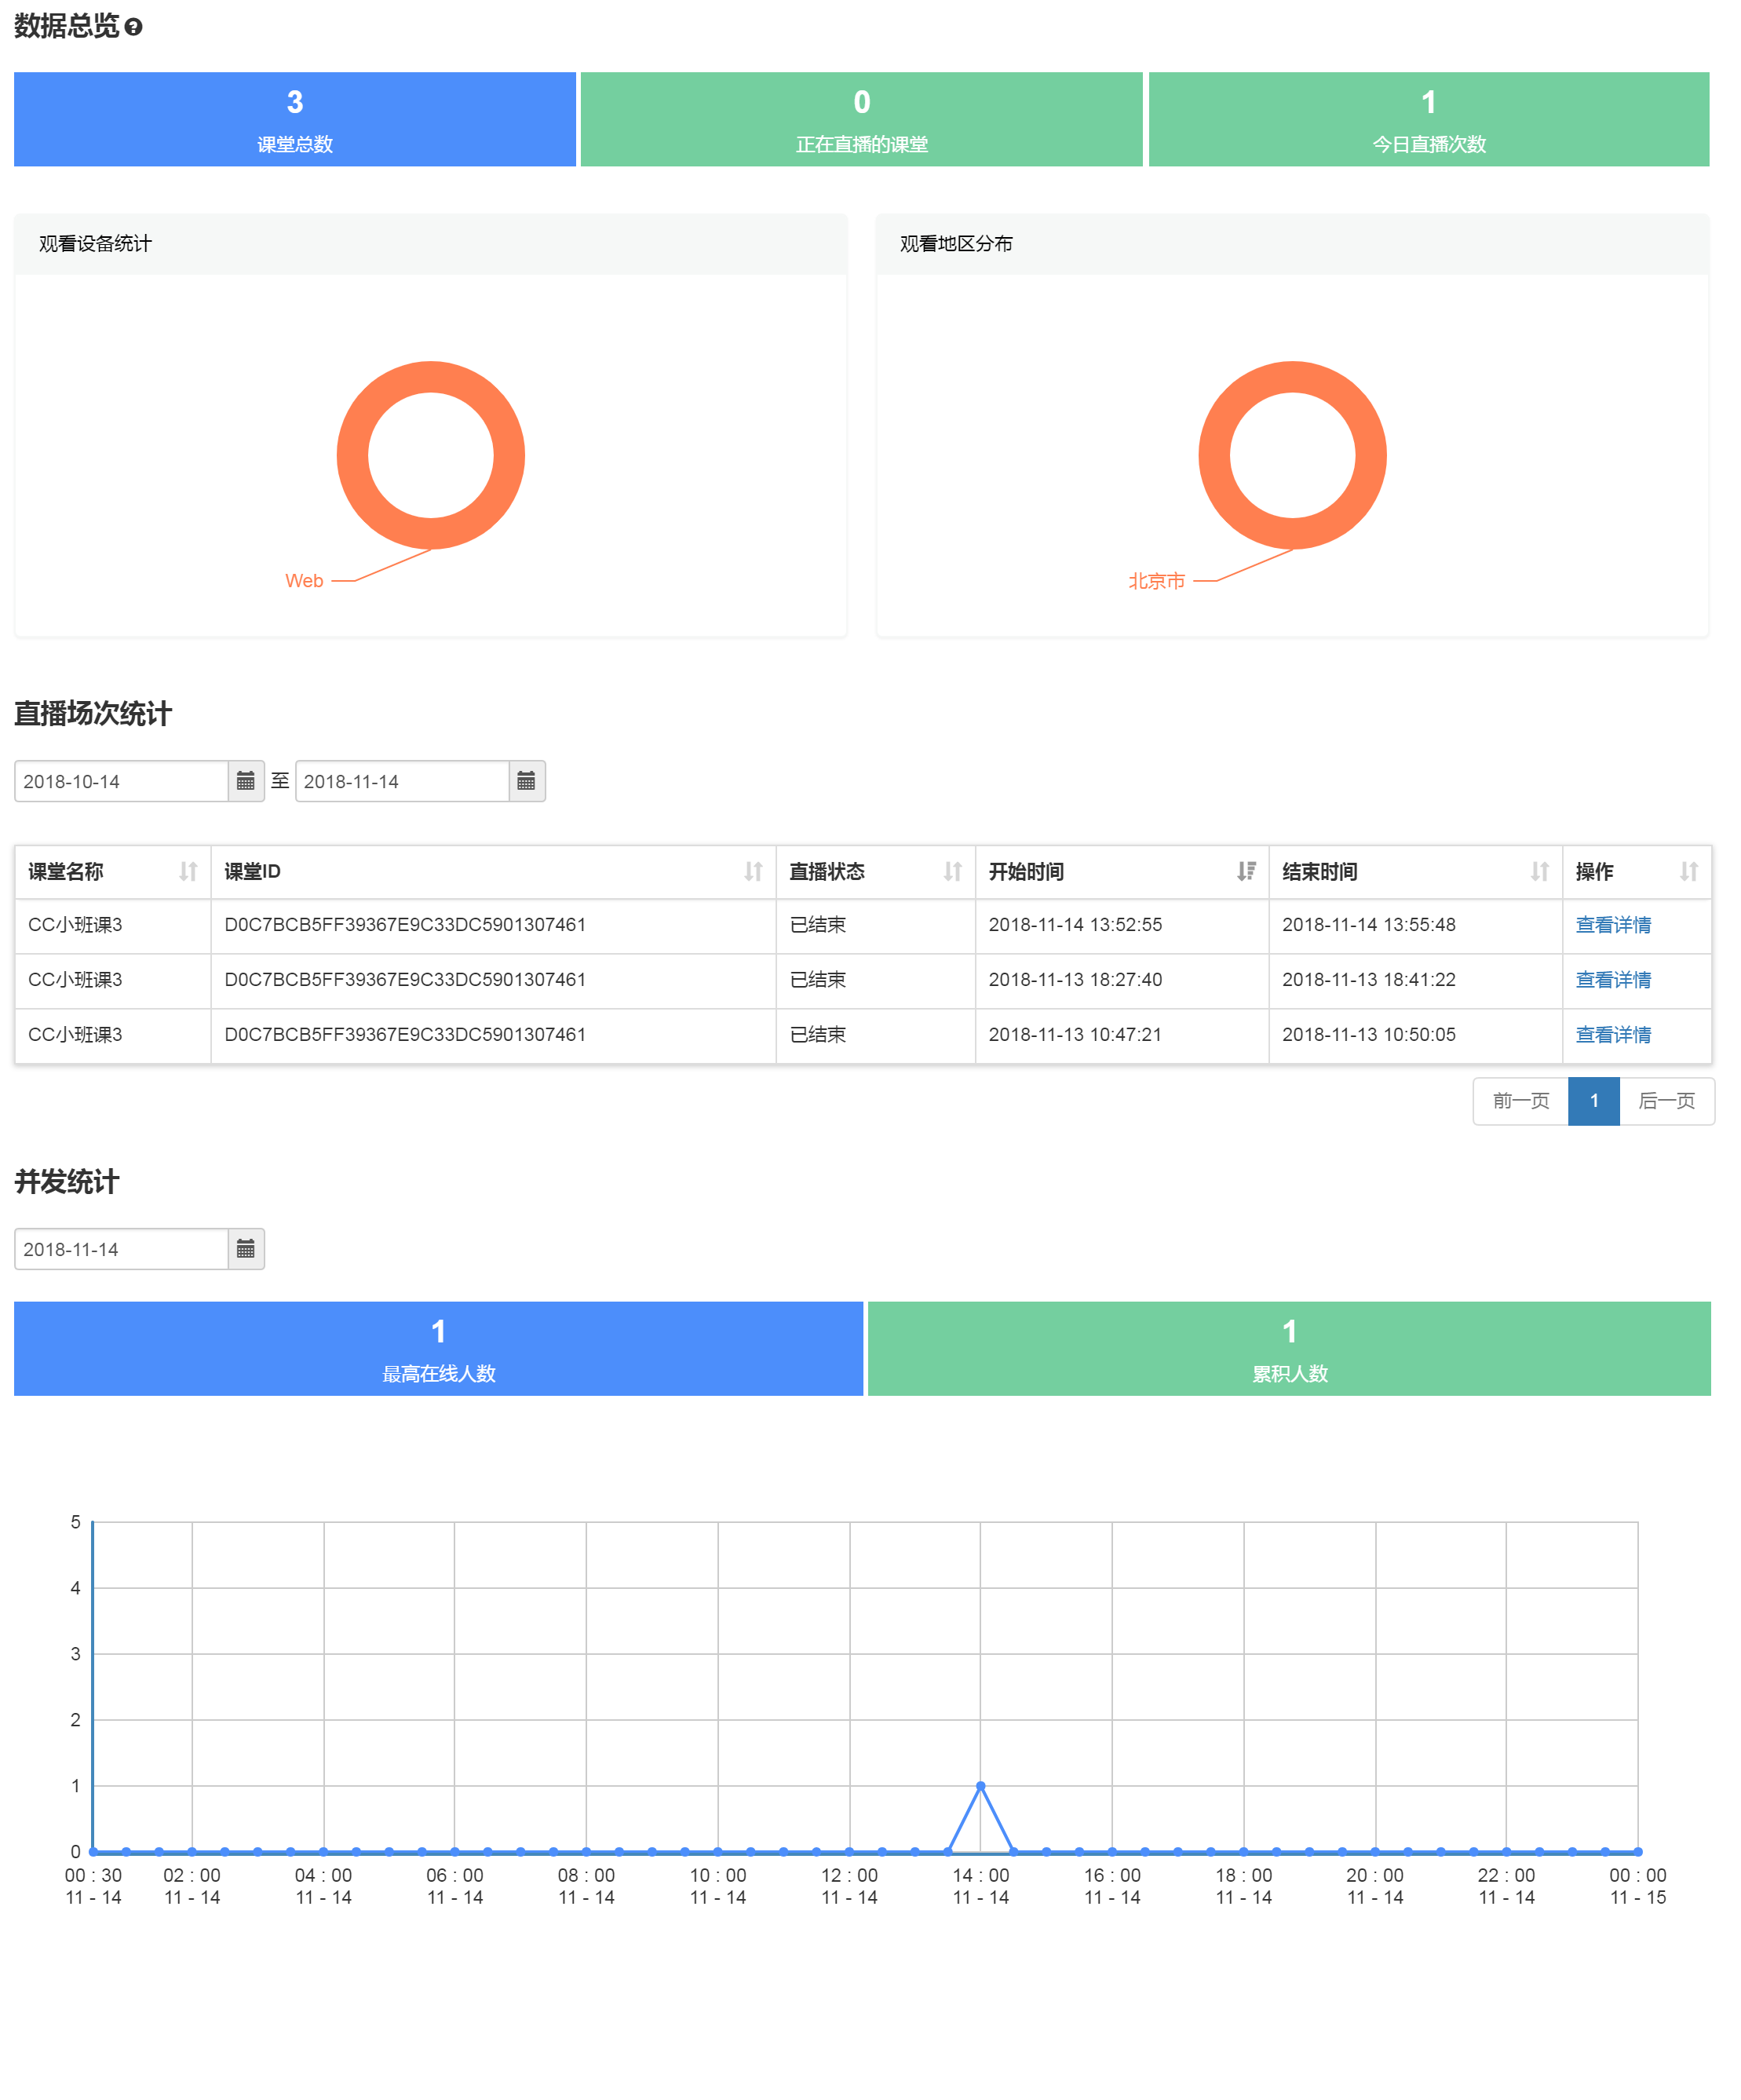This screenshot has width=1741, height=2100.
Task: Go to 前一页 in pagination
Action: (x=1520, y=1101)
